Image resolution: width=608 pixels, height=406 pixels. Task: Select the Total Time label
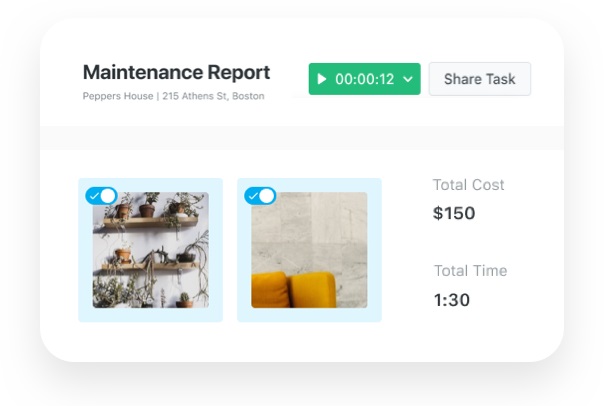click(470, 271)
